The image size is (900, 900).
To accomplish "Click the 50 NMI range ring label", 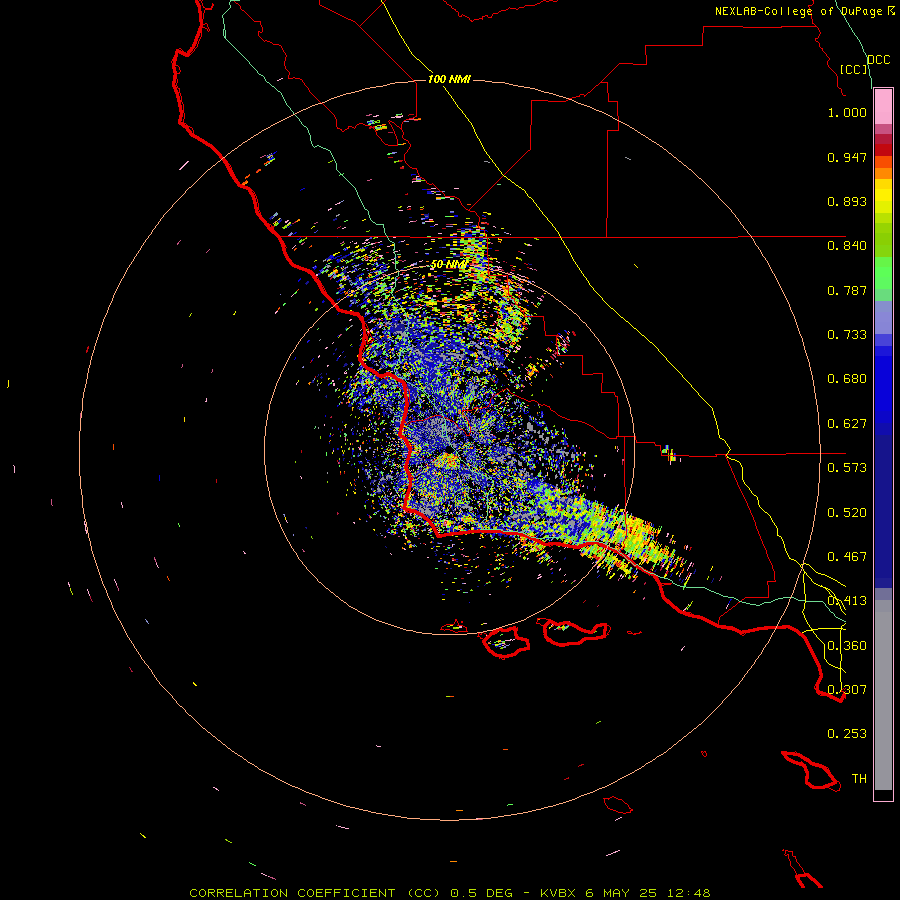I will pyautogui.click(x=449, y=265).
